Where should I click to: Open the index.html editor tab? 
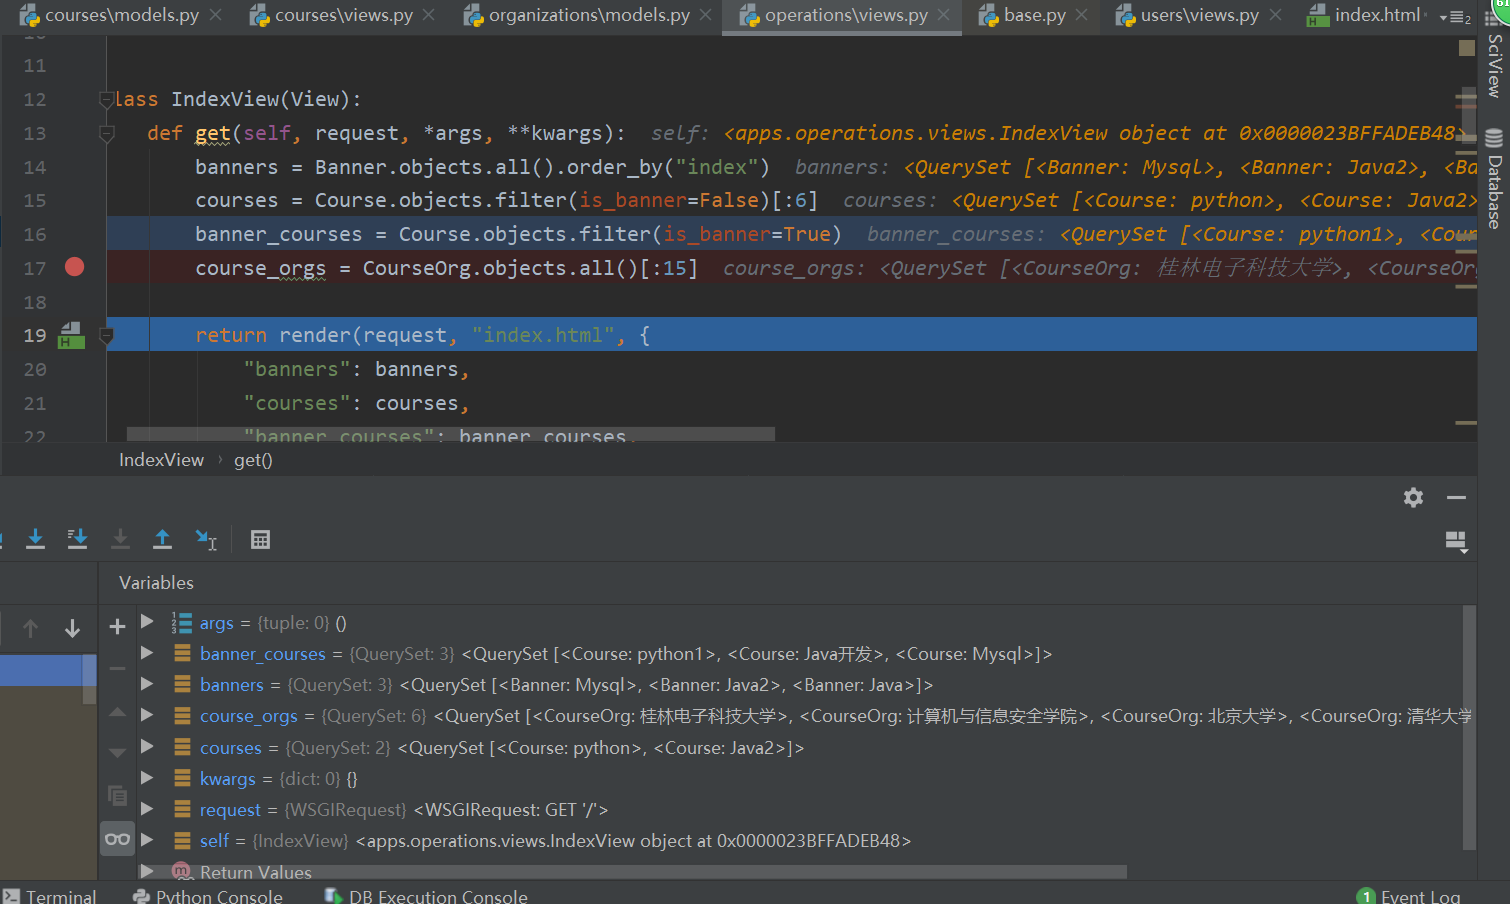click(1375, 15)
